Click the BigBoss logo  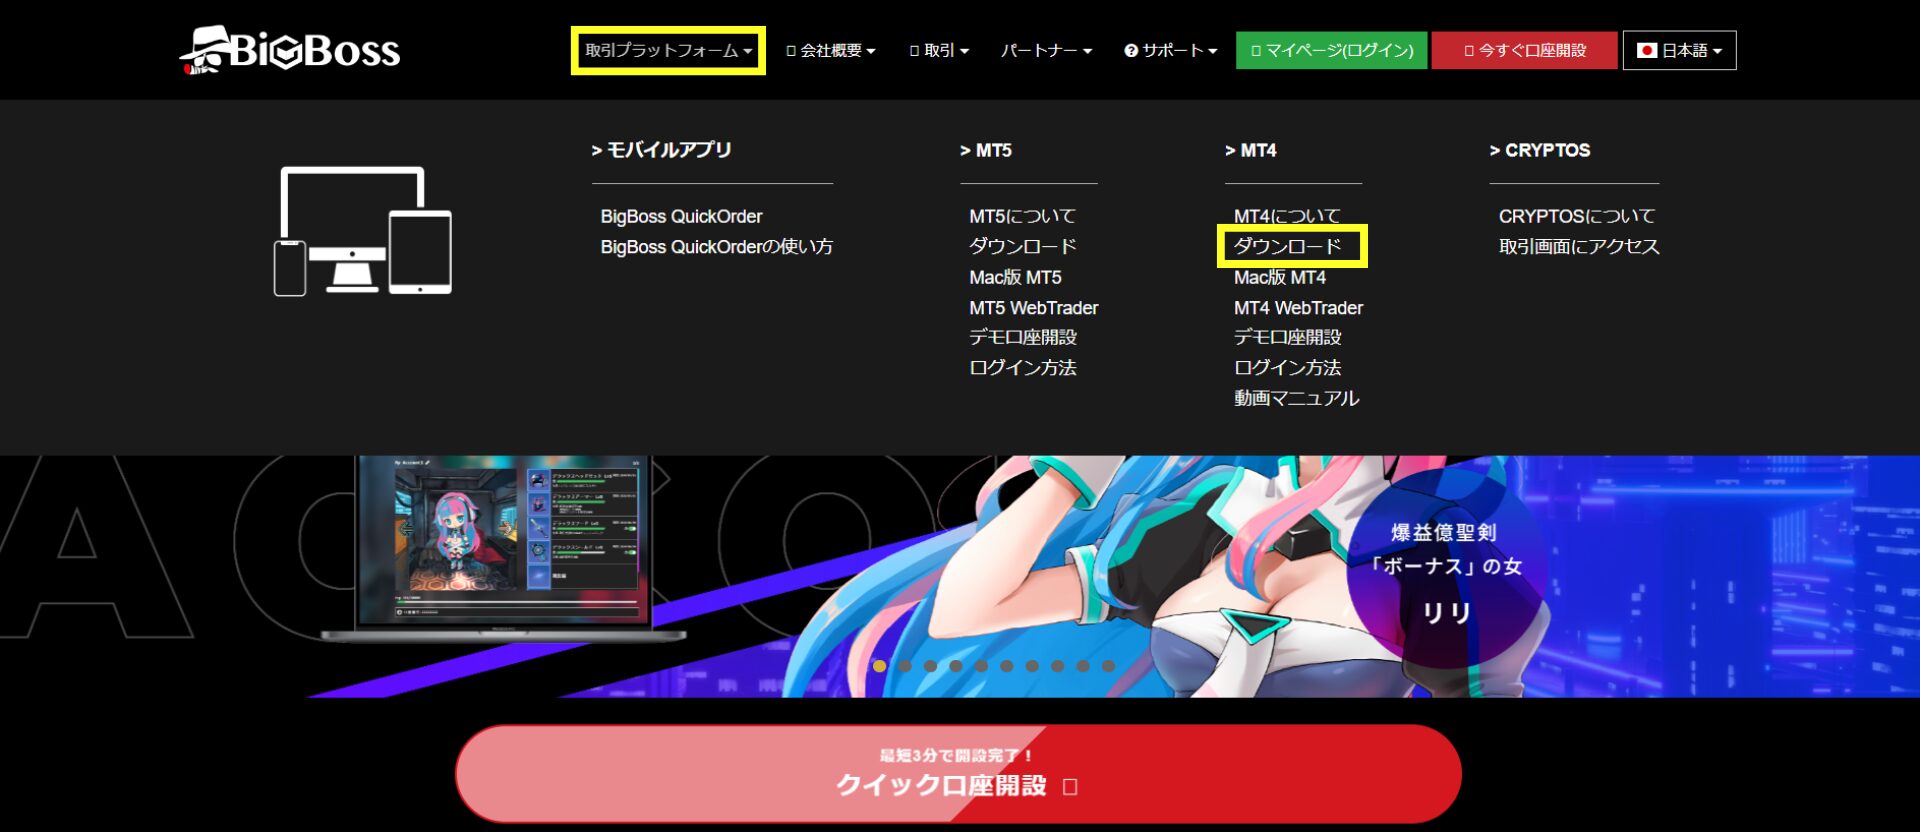[290, 50]
